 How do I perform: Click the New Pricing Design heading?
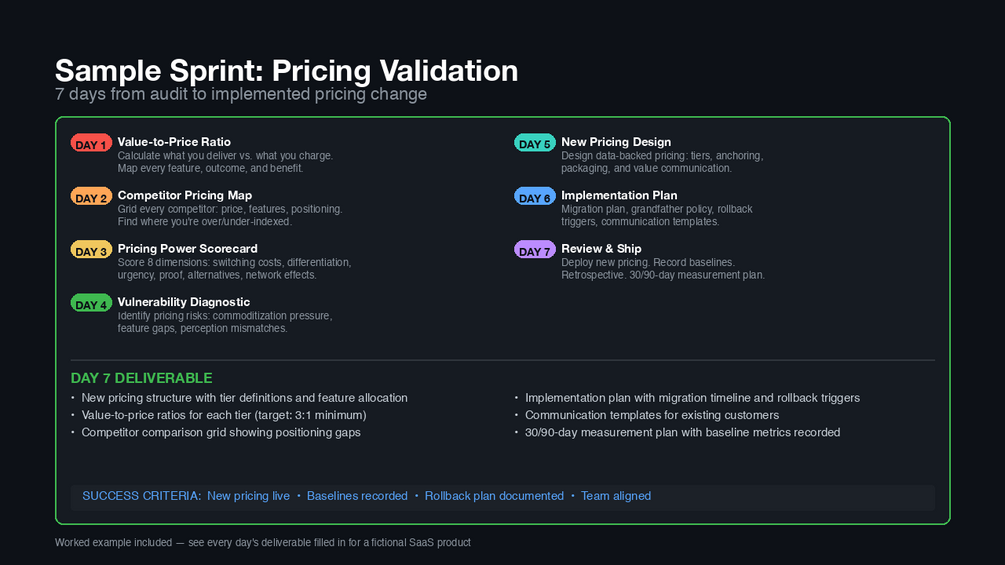pos(616,142)
